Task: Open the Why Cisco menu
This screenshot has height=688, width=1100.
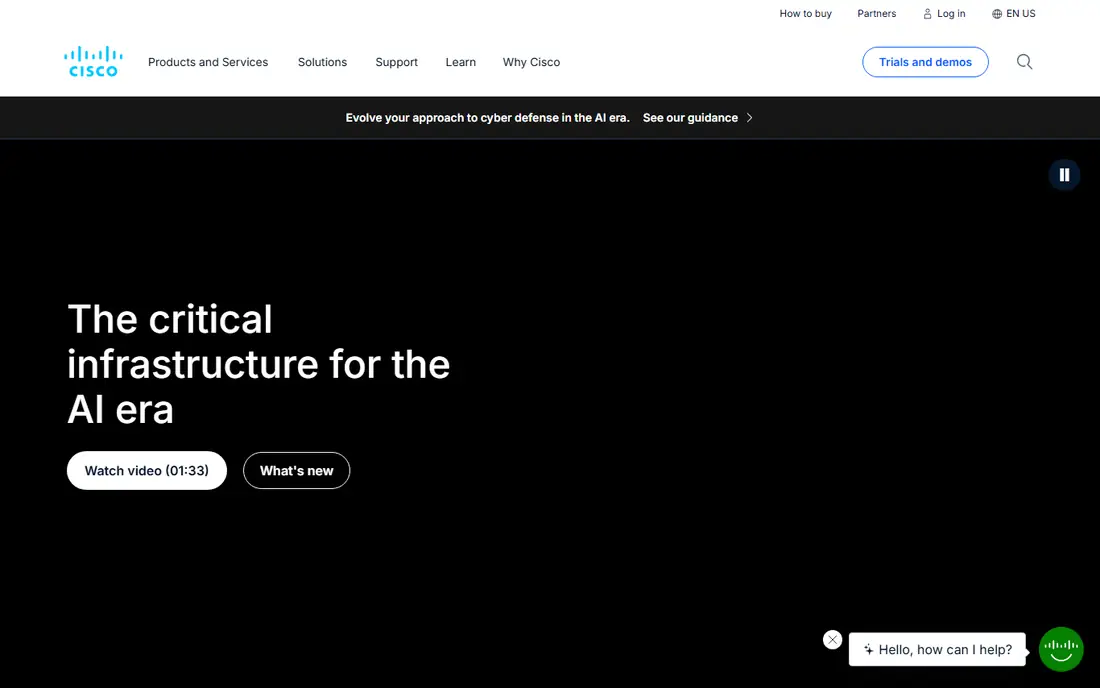Action: point(531,62)
